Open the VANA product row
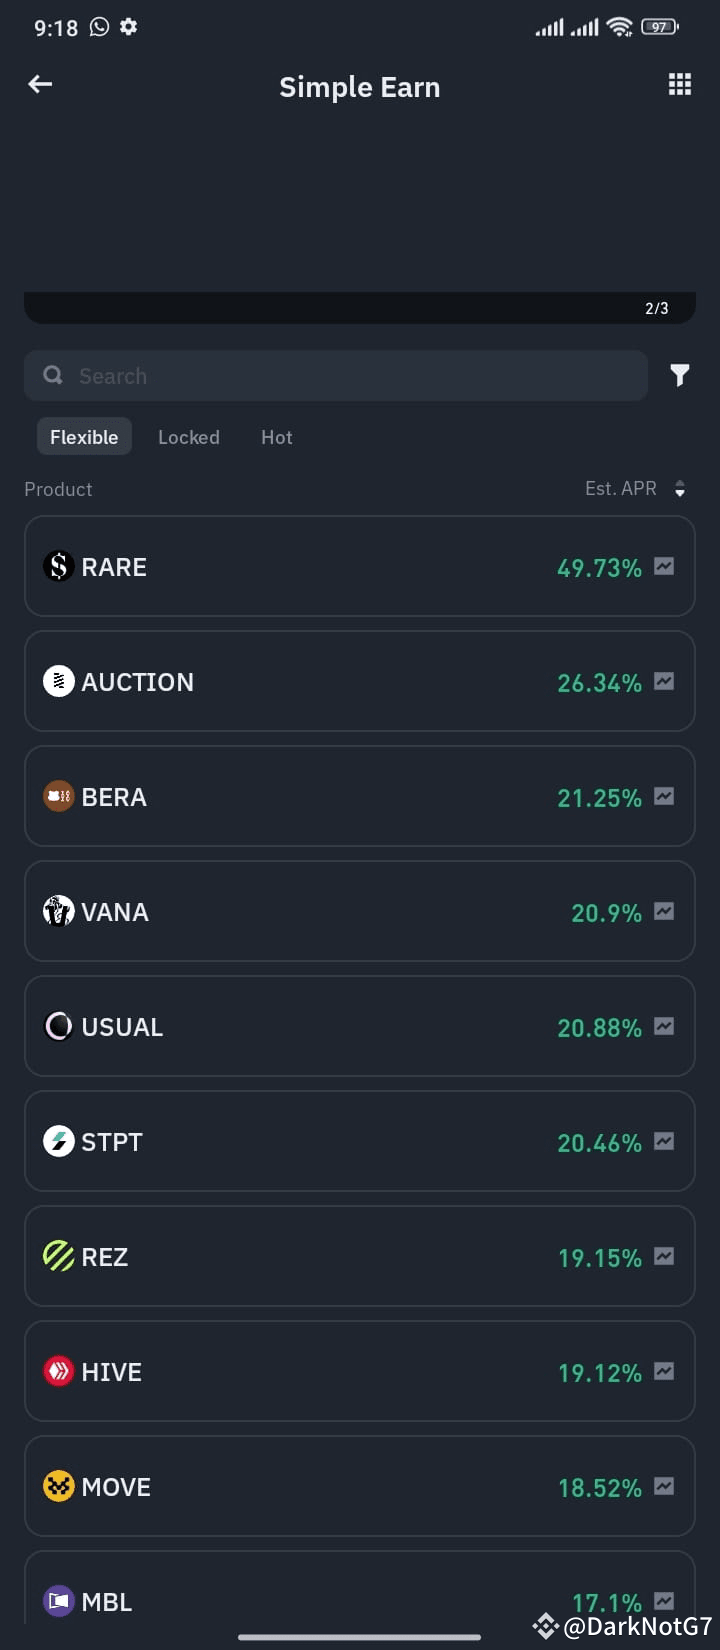The width and height of the screenshot is (720, 1650). 360,911
